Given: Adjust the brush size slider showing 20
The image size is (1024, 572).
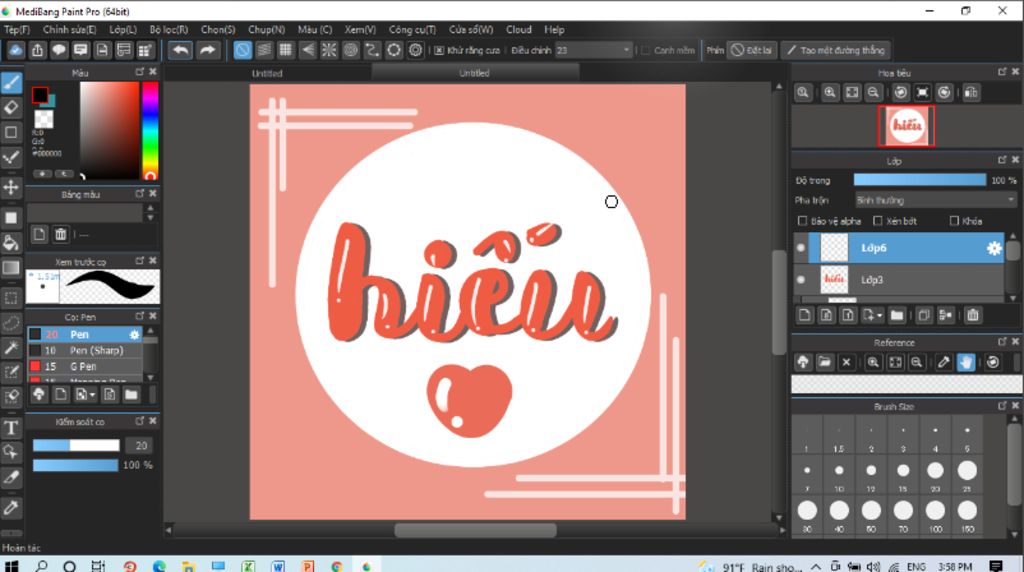Looking at the screenshot, I should tap(76, 445).
